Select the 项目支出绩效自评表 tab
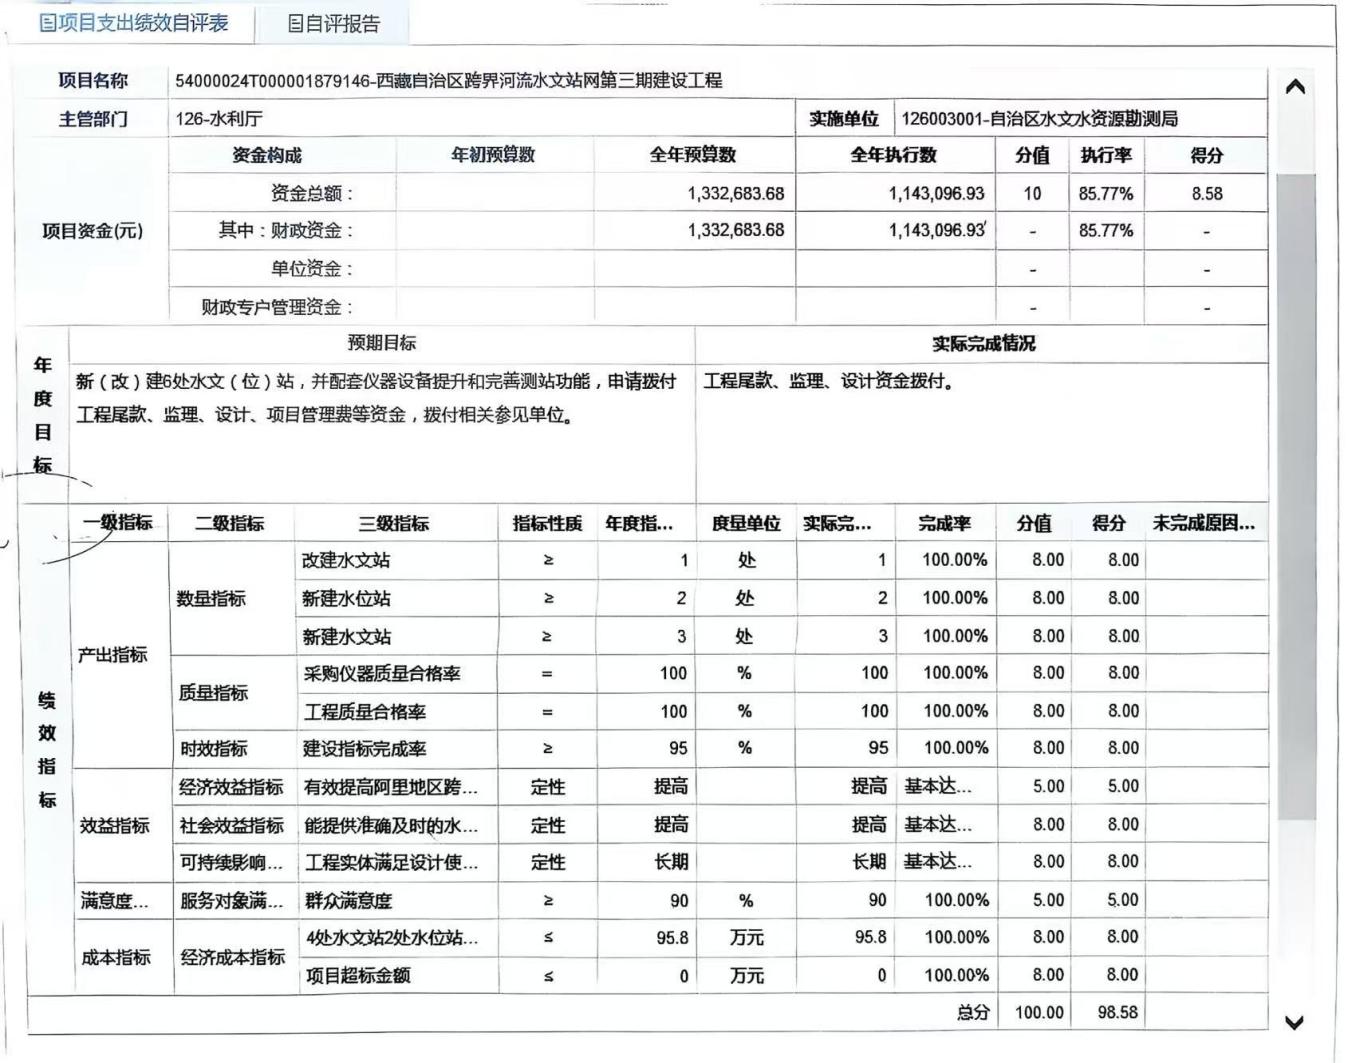Screen dimensions: 1348x1063 pos(133,23)
